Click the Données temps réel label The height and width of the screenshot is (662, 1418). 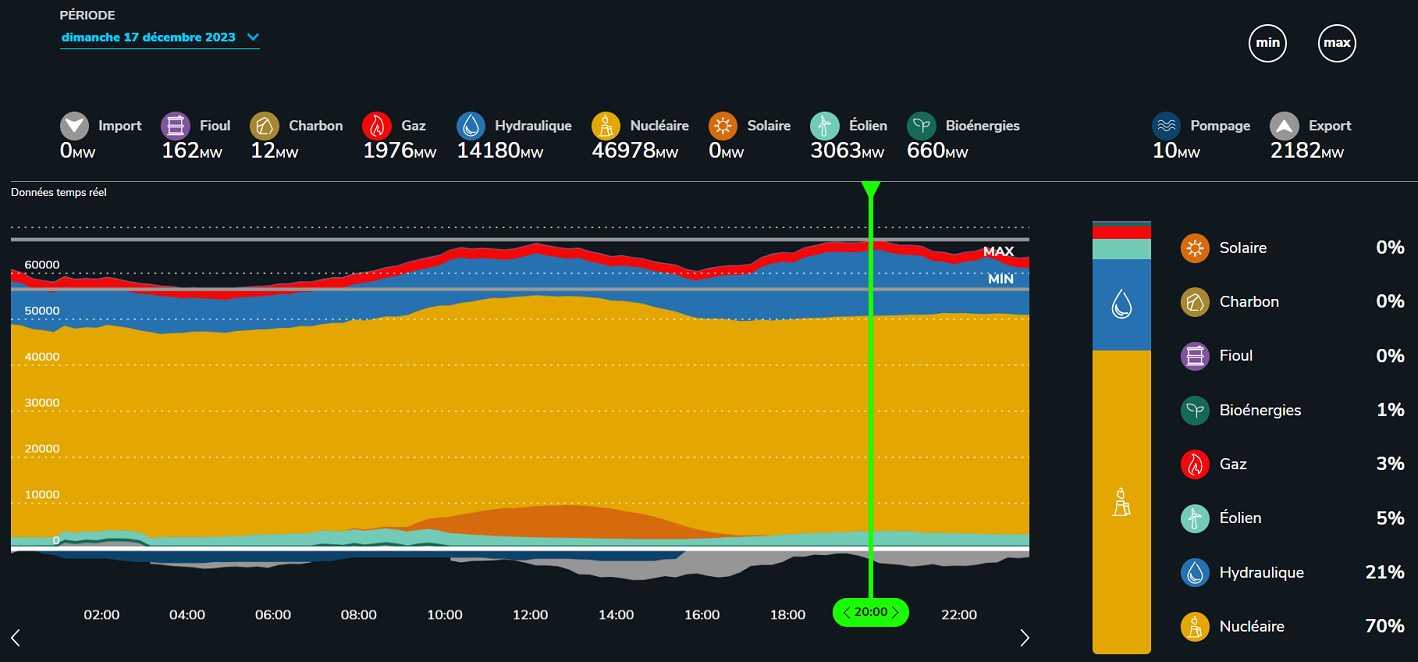(x=59, y=192)
